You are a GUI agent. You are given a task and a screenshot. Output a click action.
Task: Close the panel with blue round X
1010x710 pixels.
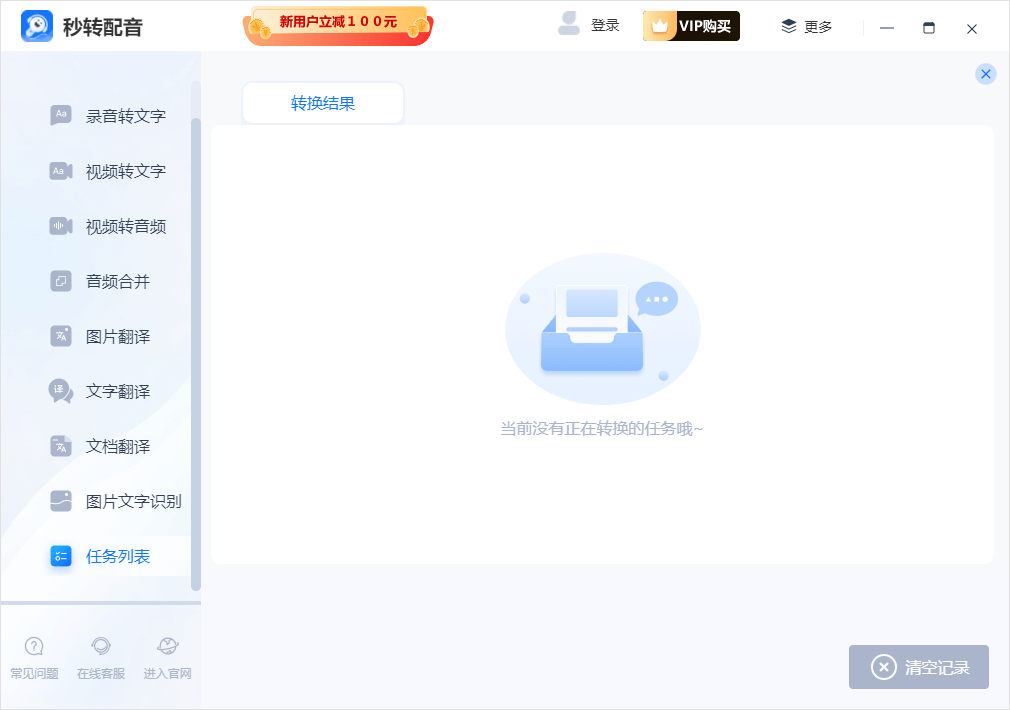coord(986,74)
